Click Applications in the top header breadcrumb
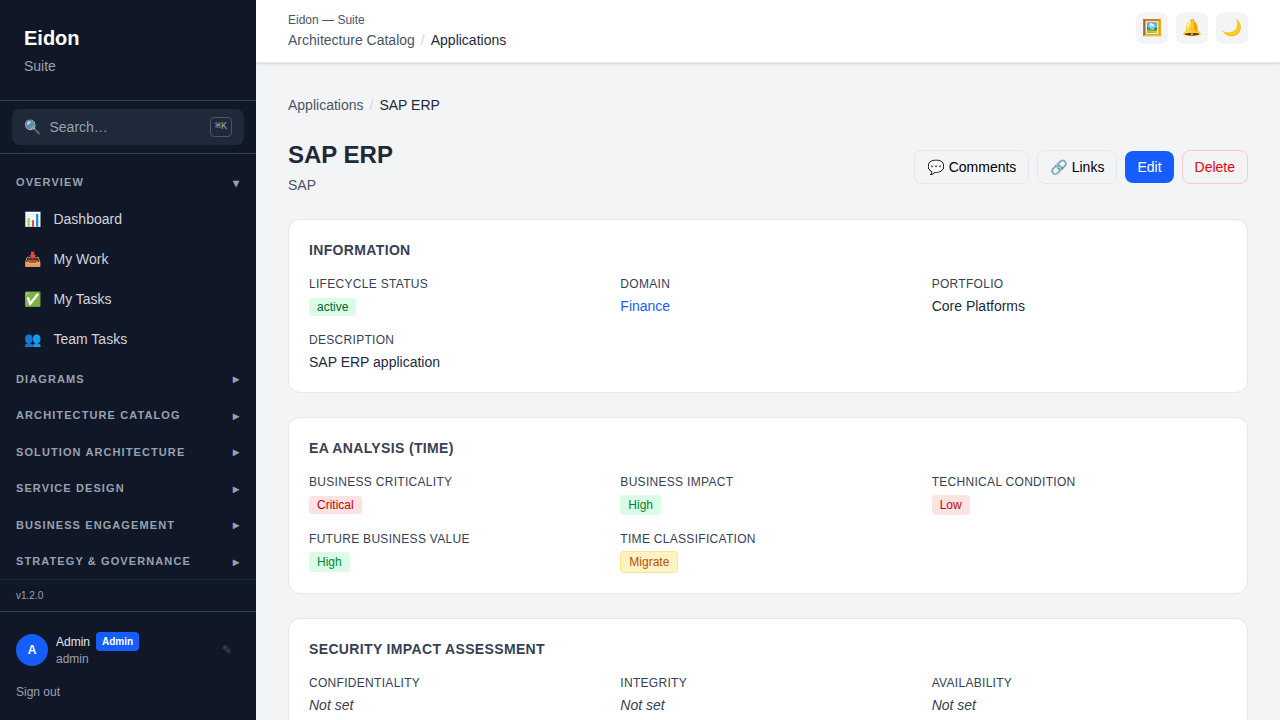Image resolution: width=1280 pixels, height=720 pixels. (468, 40)
